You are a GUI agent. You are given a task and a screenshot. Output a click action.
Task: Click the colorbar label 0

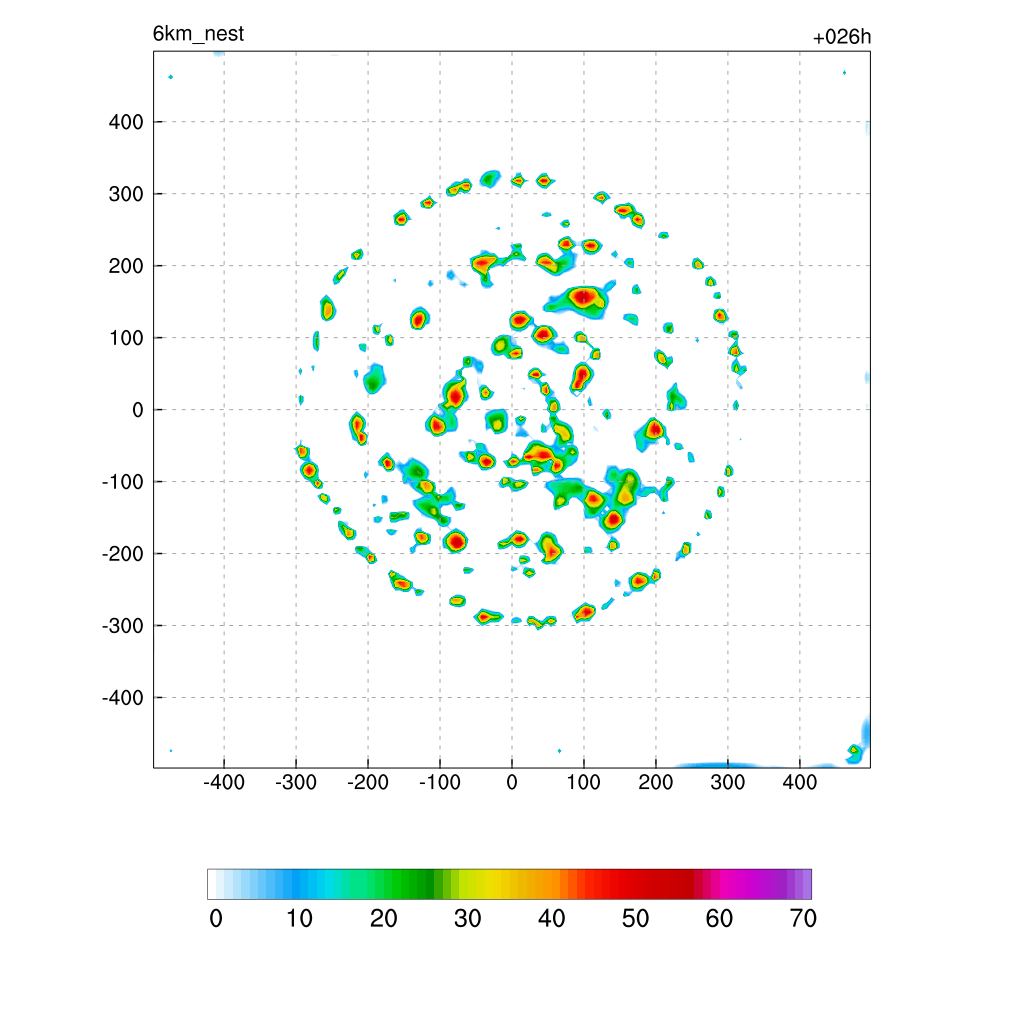pos(216,918)
